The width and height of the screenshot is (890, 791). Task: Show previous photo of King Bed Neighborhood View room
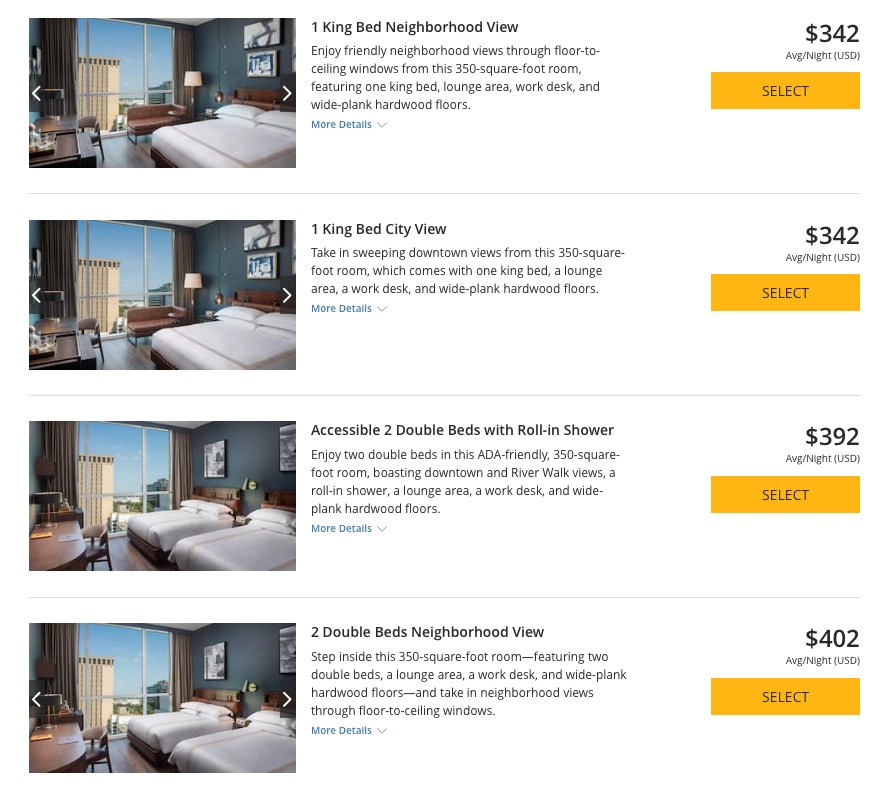point(37,93)
